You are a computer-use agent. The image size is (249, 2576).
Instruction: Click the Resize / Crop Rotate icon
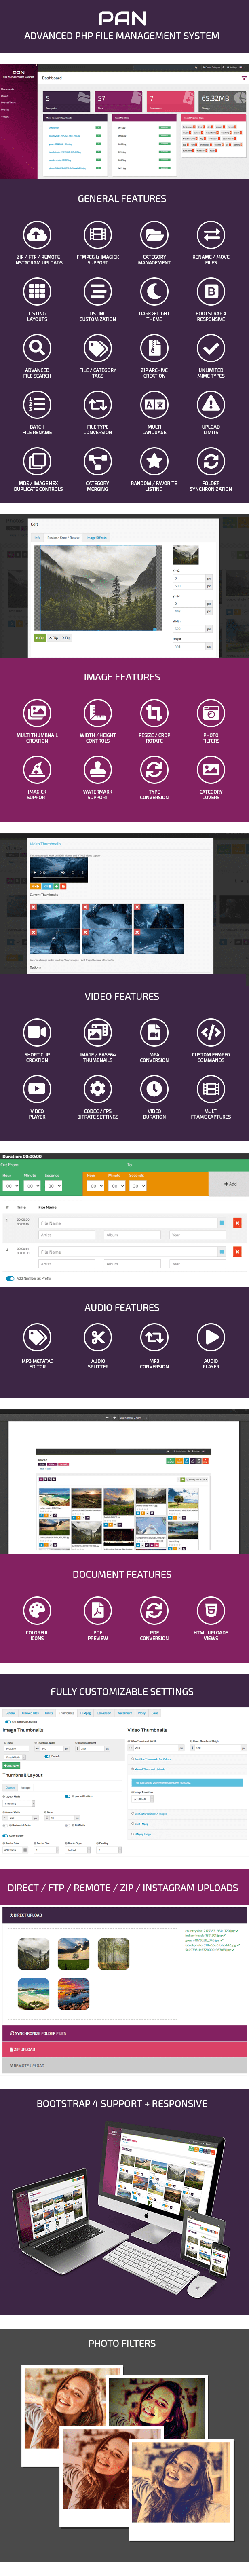pos(154,713)
